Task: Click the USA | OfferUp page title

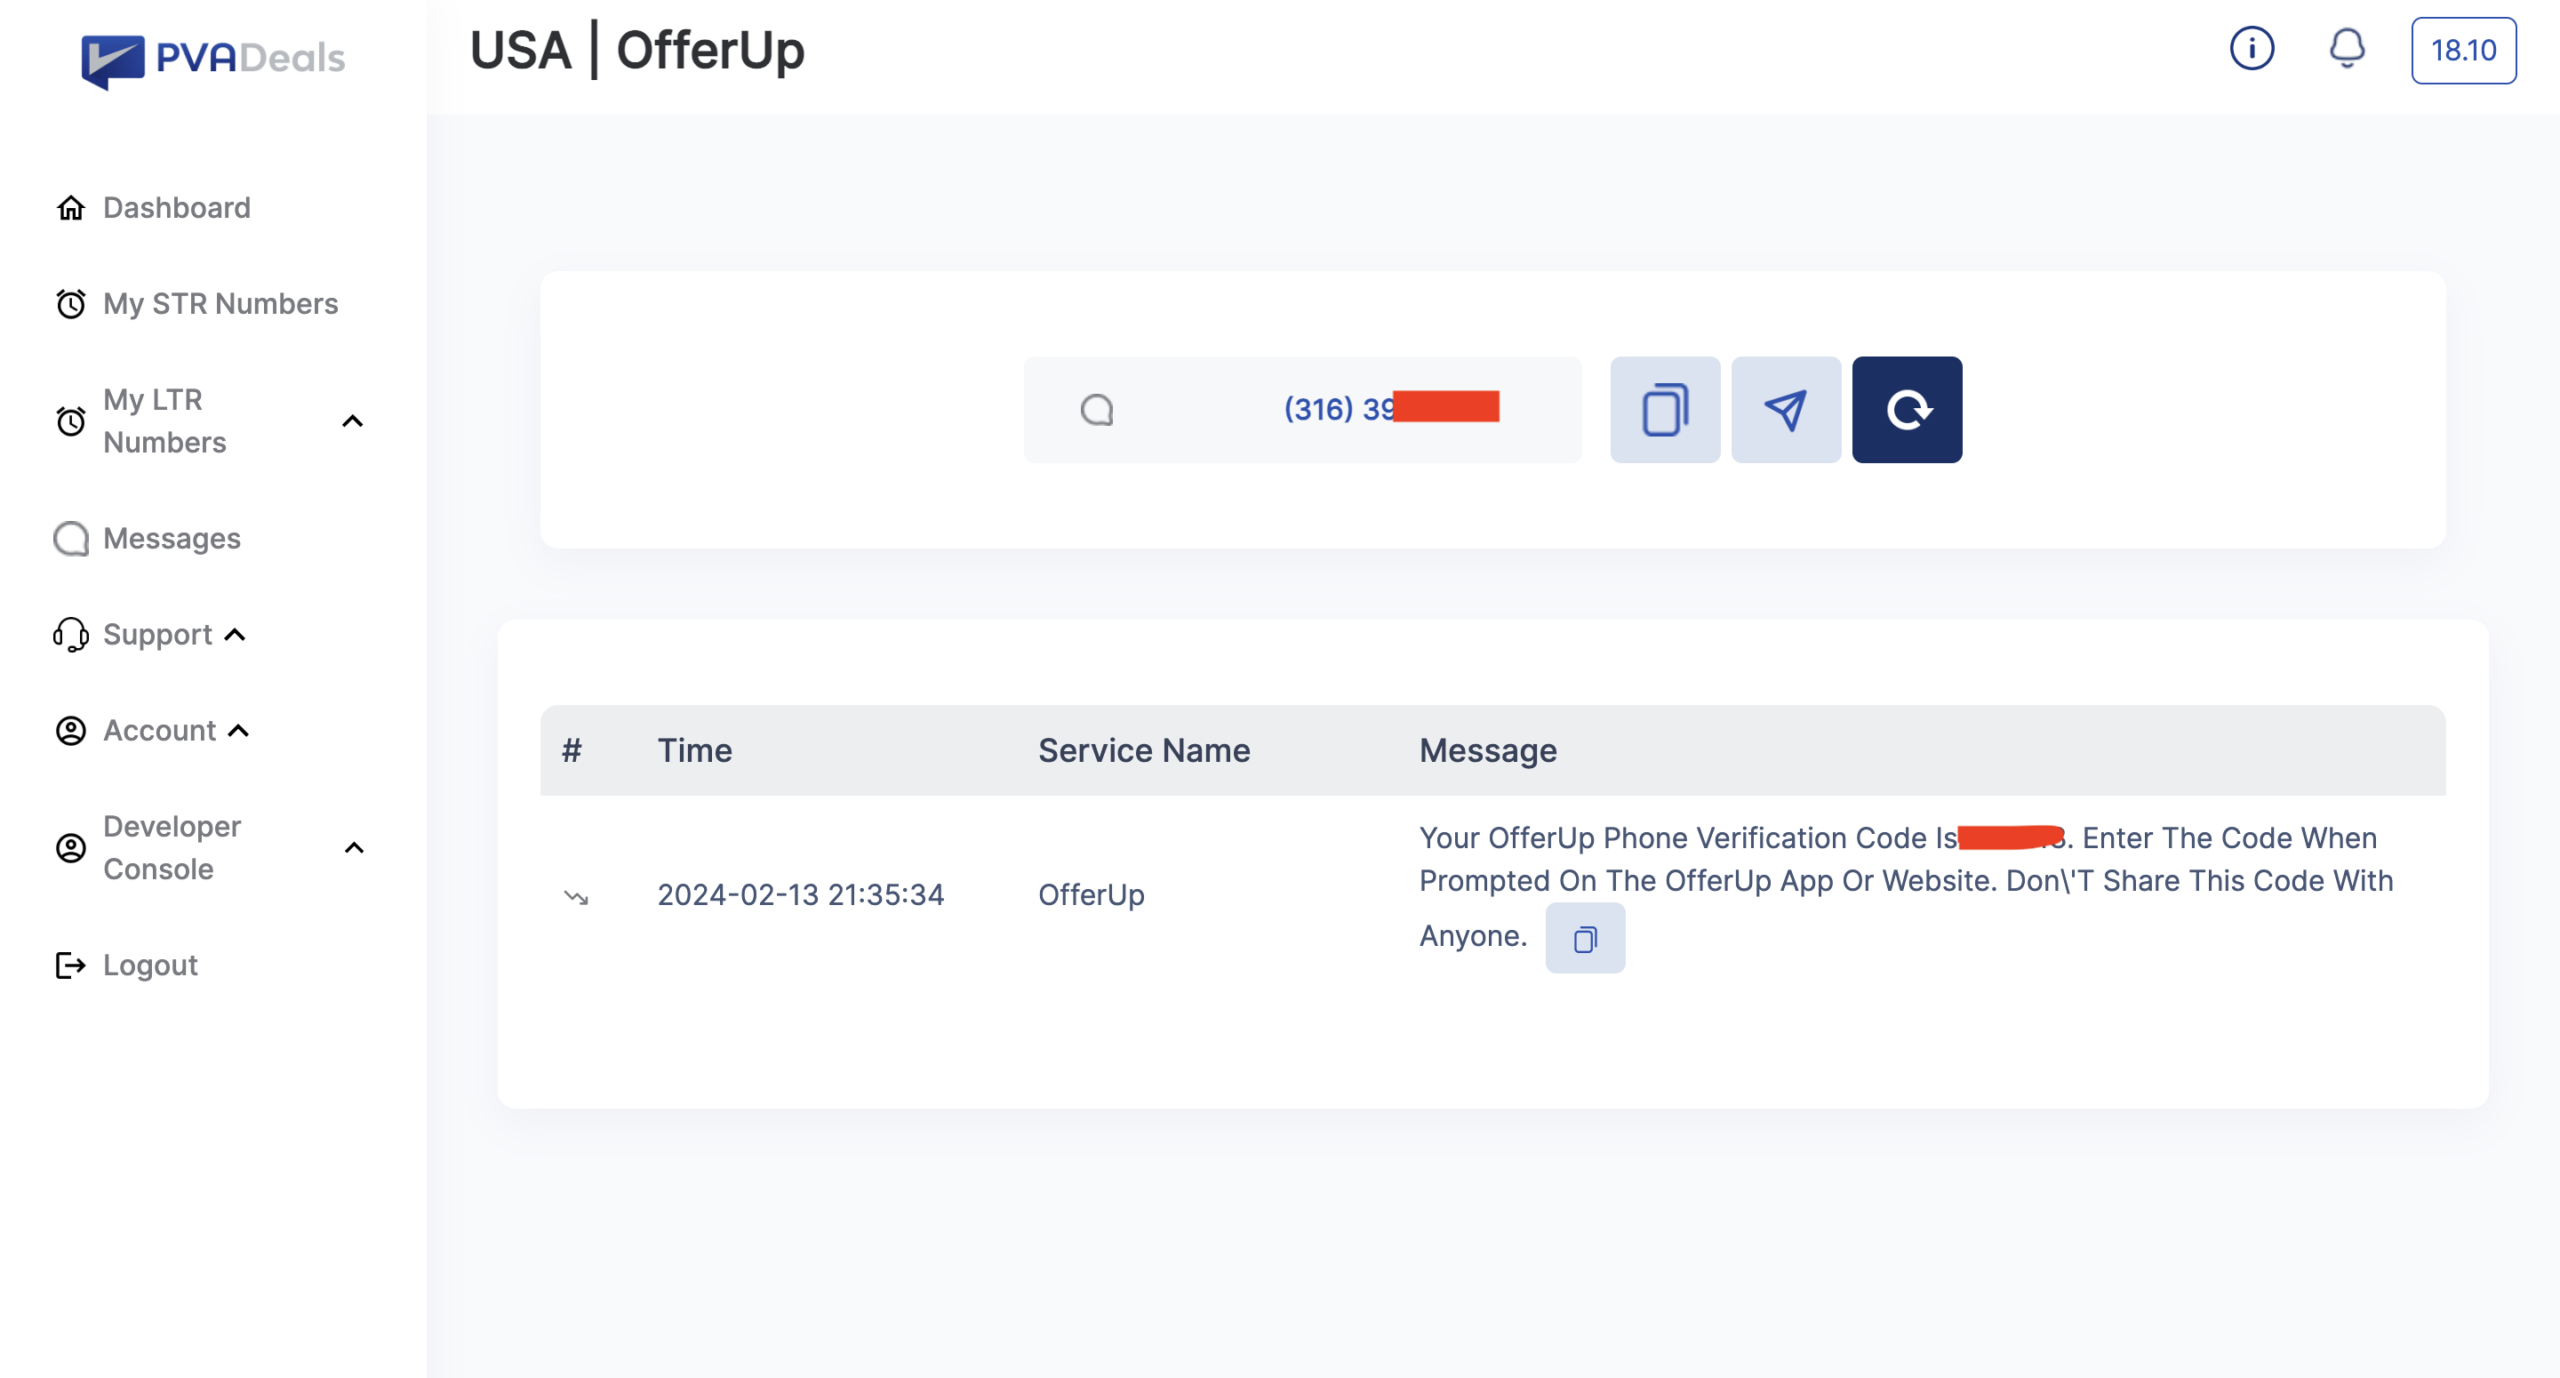Action: click(637, 50)
